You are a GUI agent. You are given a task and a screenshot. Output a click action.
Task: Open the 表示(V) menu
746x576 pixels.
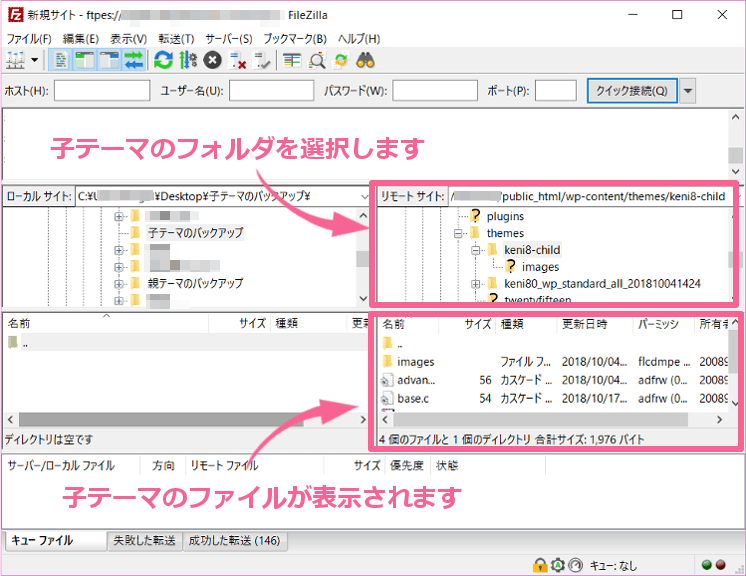click(128, 39)
